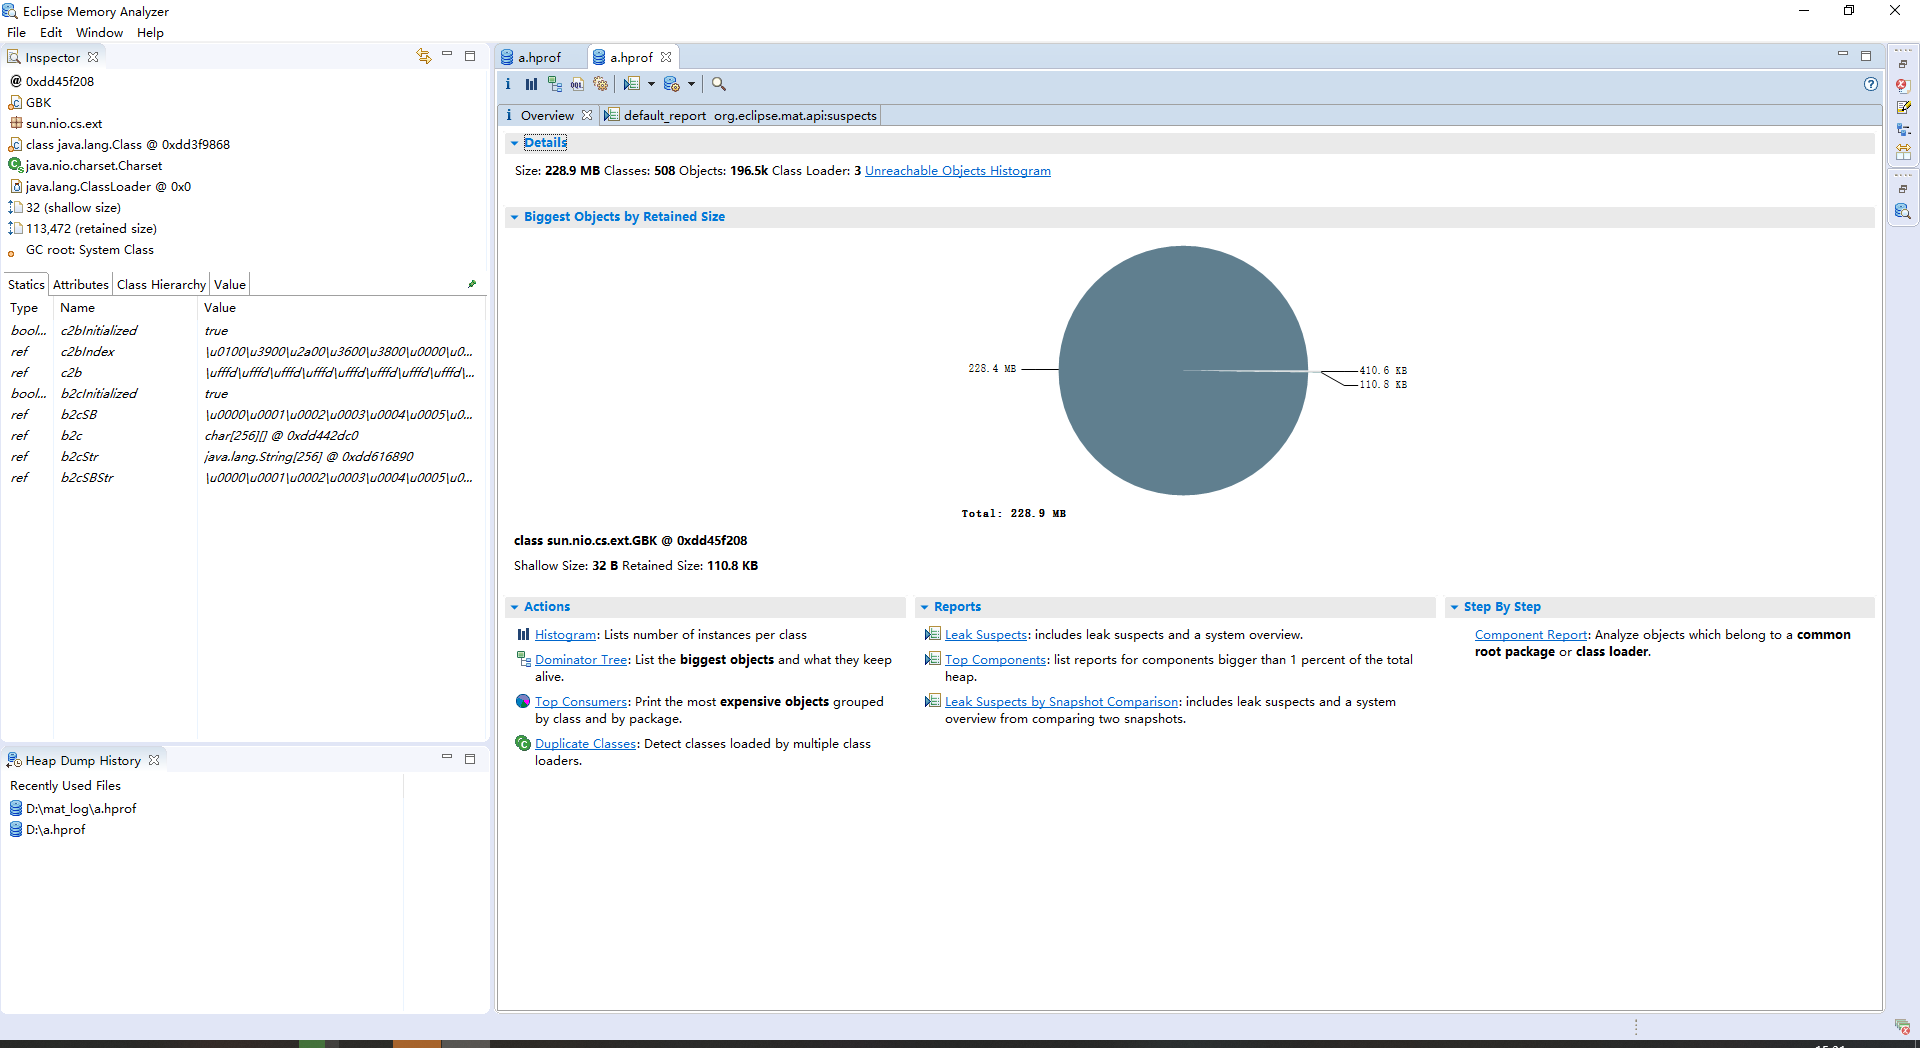The width and height of the screenshot is (1920, 1048).
Task: Open the Query Browser heap icon
Action: point(672,84)
